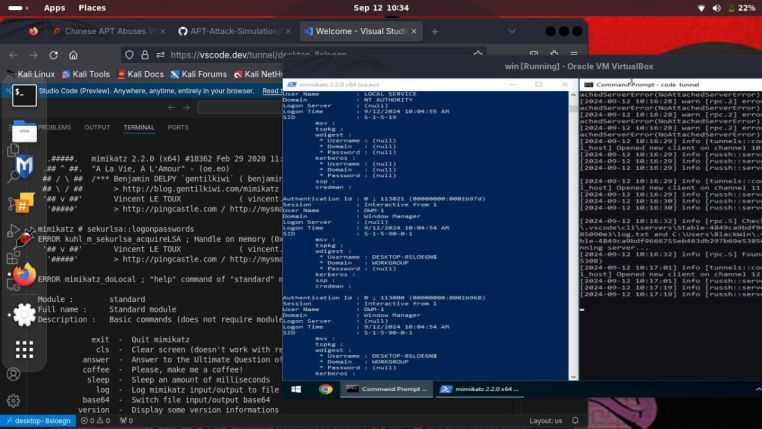Screen dimensions: 762x429
Task: Open the Places menu in top bar
Action: tap(92, 7)
